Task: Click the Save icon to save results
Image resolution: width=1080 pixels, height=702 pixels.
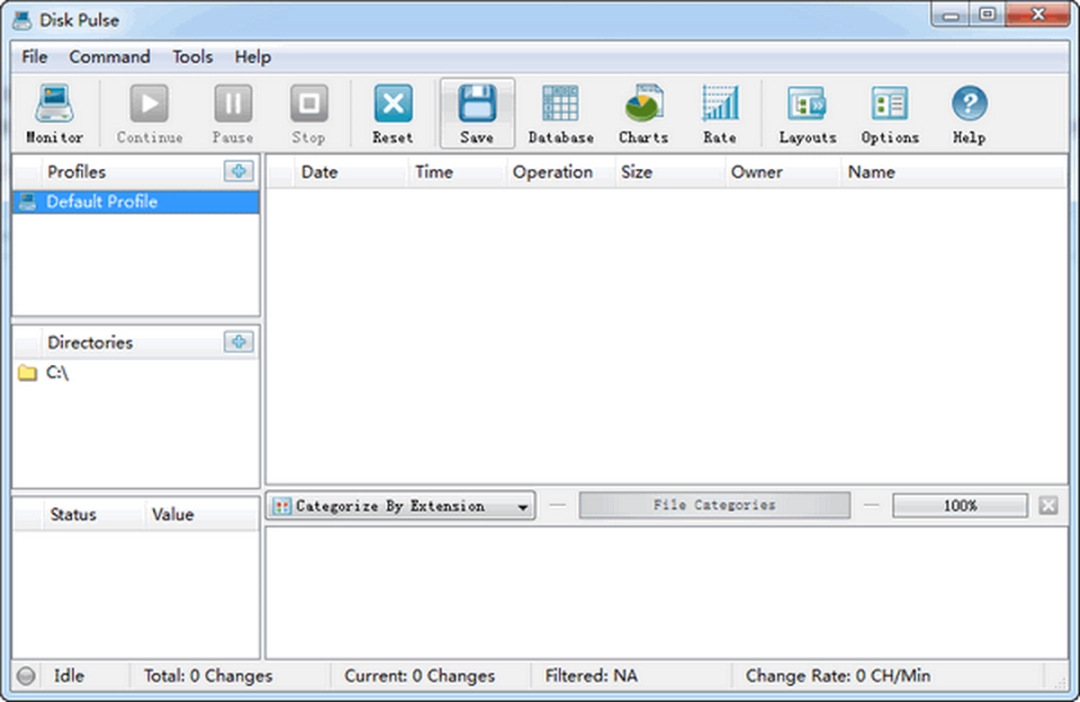Action: point(477,110)
